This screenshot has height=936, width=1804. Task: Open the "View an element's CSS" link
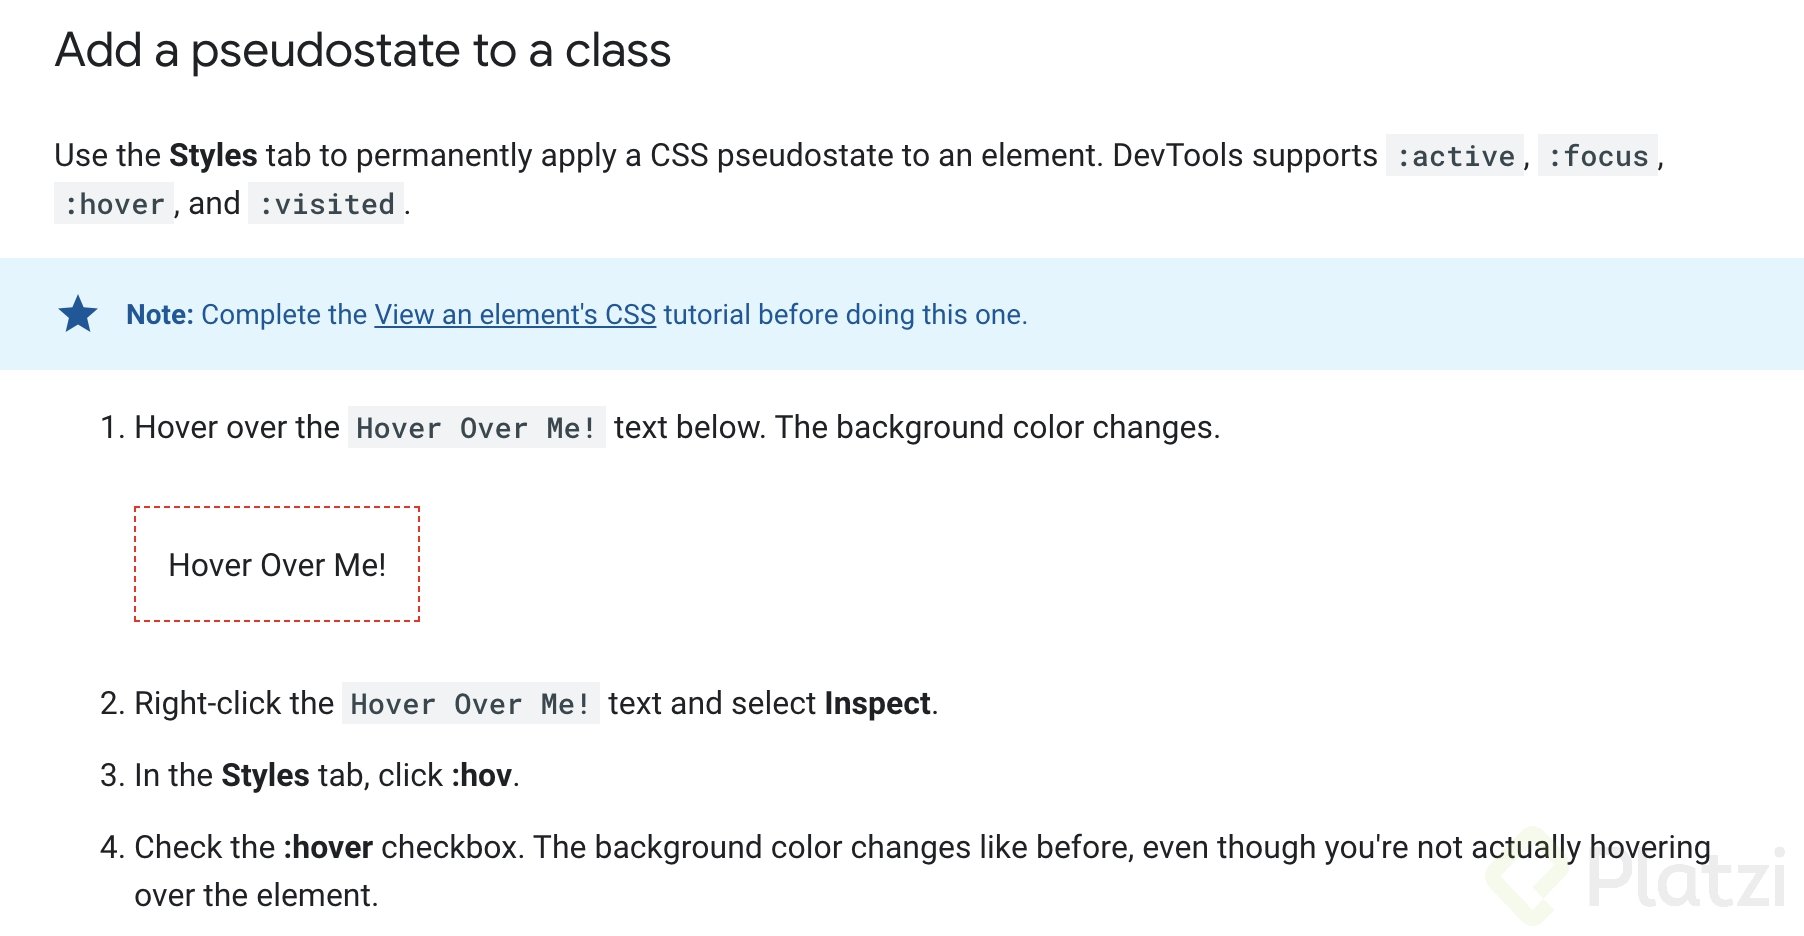515,314
